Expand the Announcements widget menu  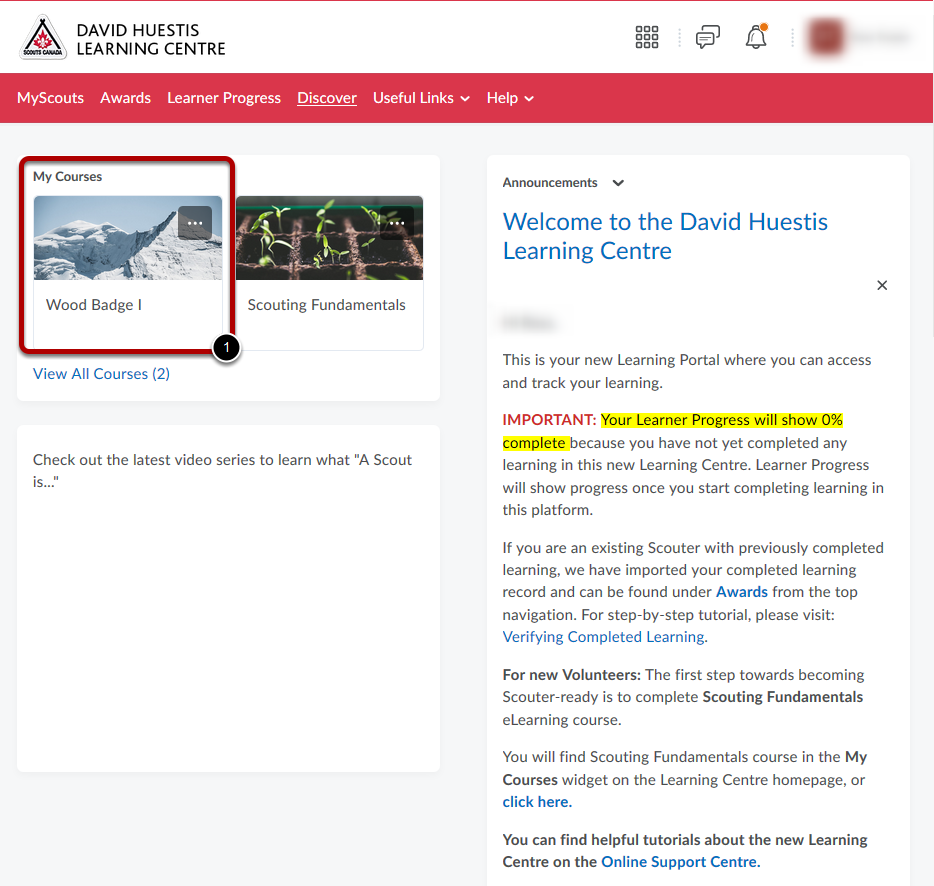click(618, 183)
